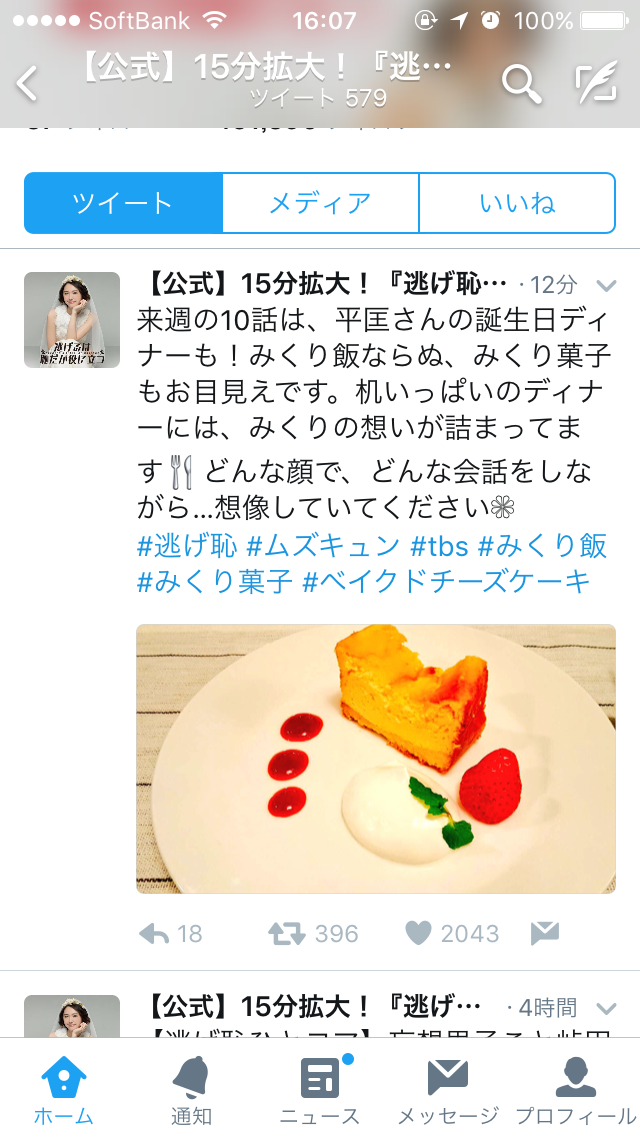Image resolution: width=640 pixels, height=1136 pixels.
Task: Open the ニュース news tab
Action: point(320,1090)
